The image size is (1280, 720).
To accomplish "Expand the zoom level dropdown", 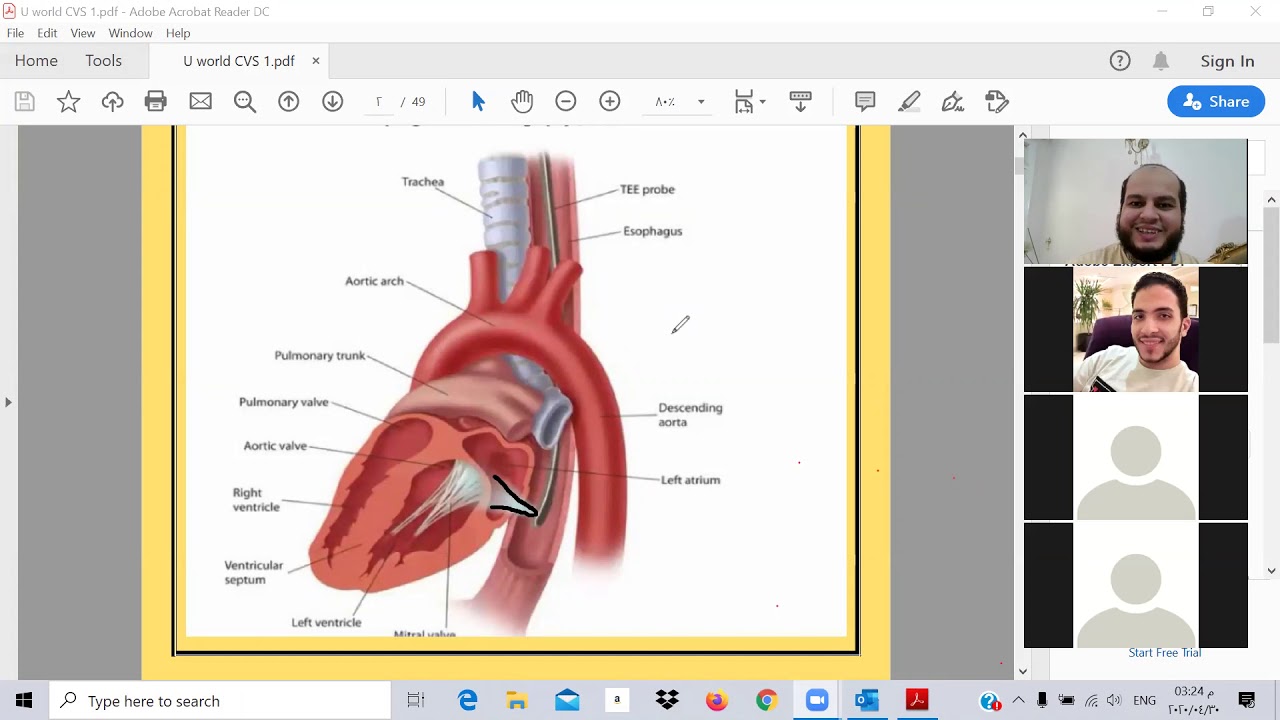I will click(701, 102).
